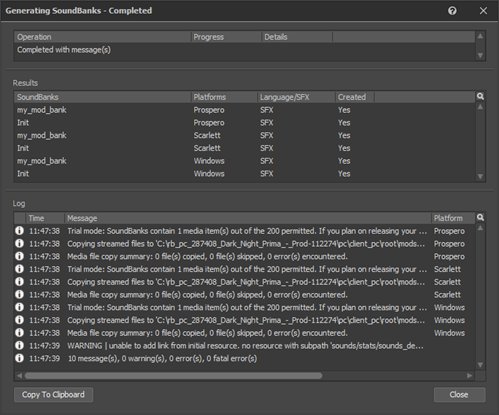Click the Log horizontal scrollbar left arrow
Screen dimensions: 499x415
coord(19,376)
